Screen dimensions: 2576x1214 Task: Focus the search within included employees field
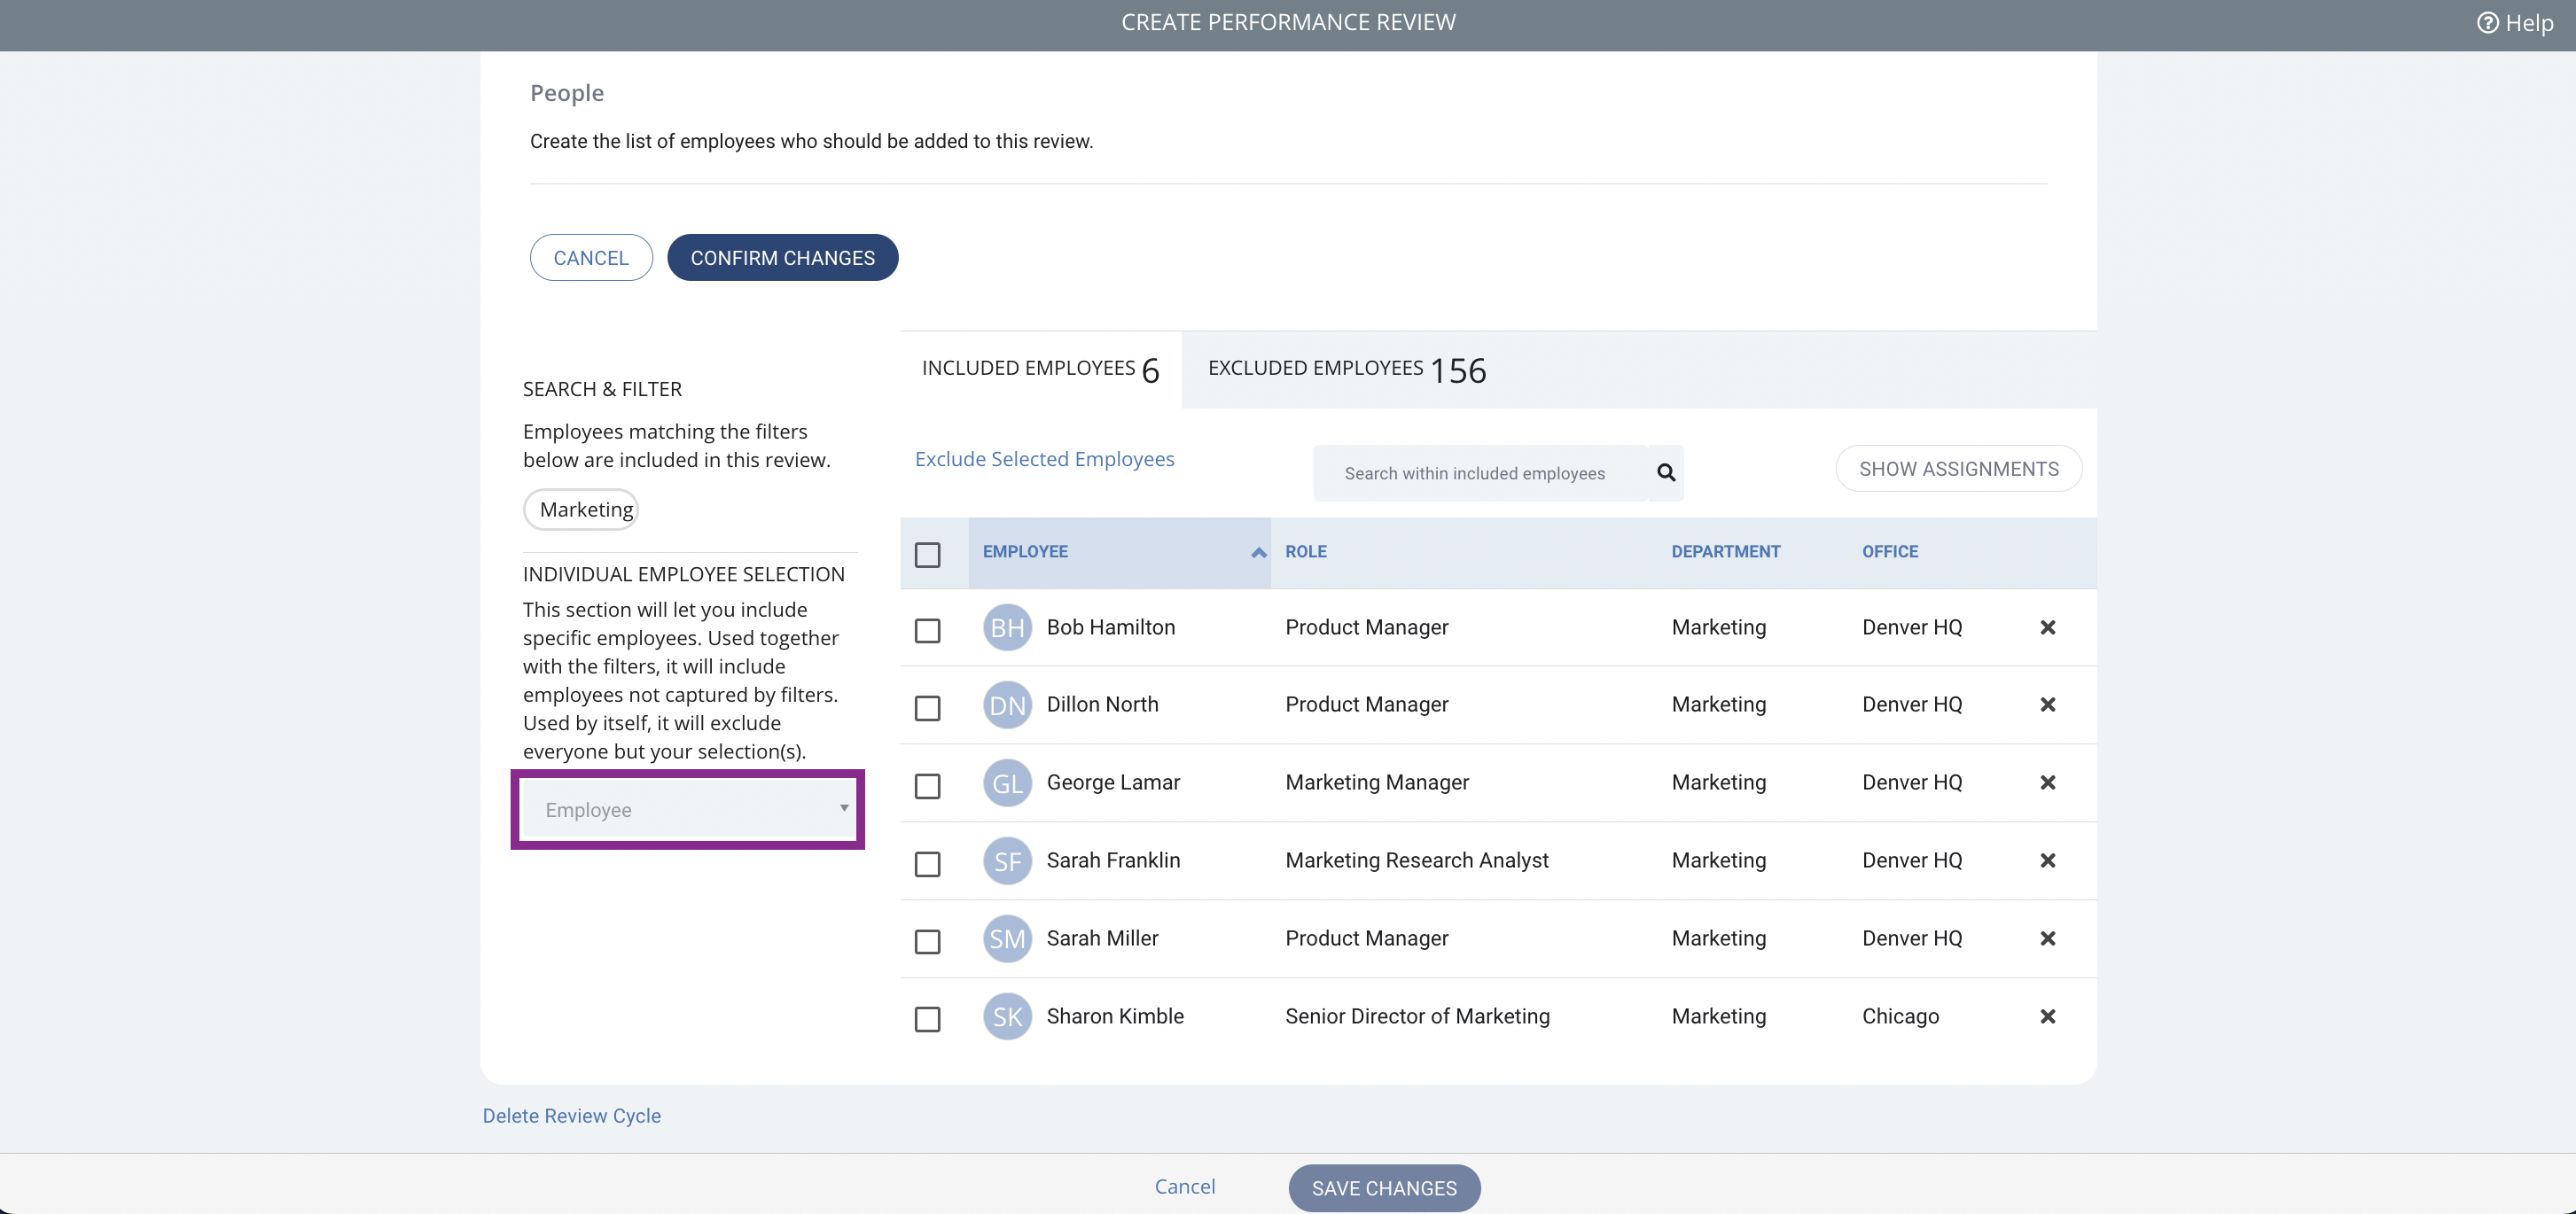(x=1480, y=472)
